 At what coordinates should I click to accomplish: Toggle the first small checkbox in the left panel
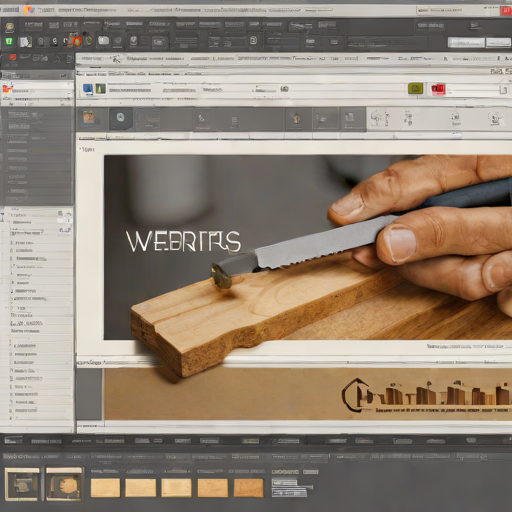pyautogui.click(x=61, y=213)
